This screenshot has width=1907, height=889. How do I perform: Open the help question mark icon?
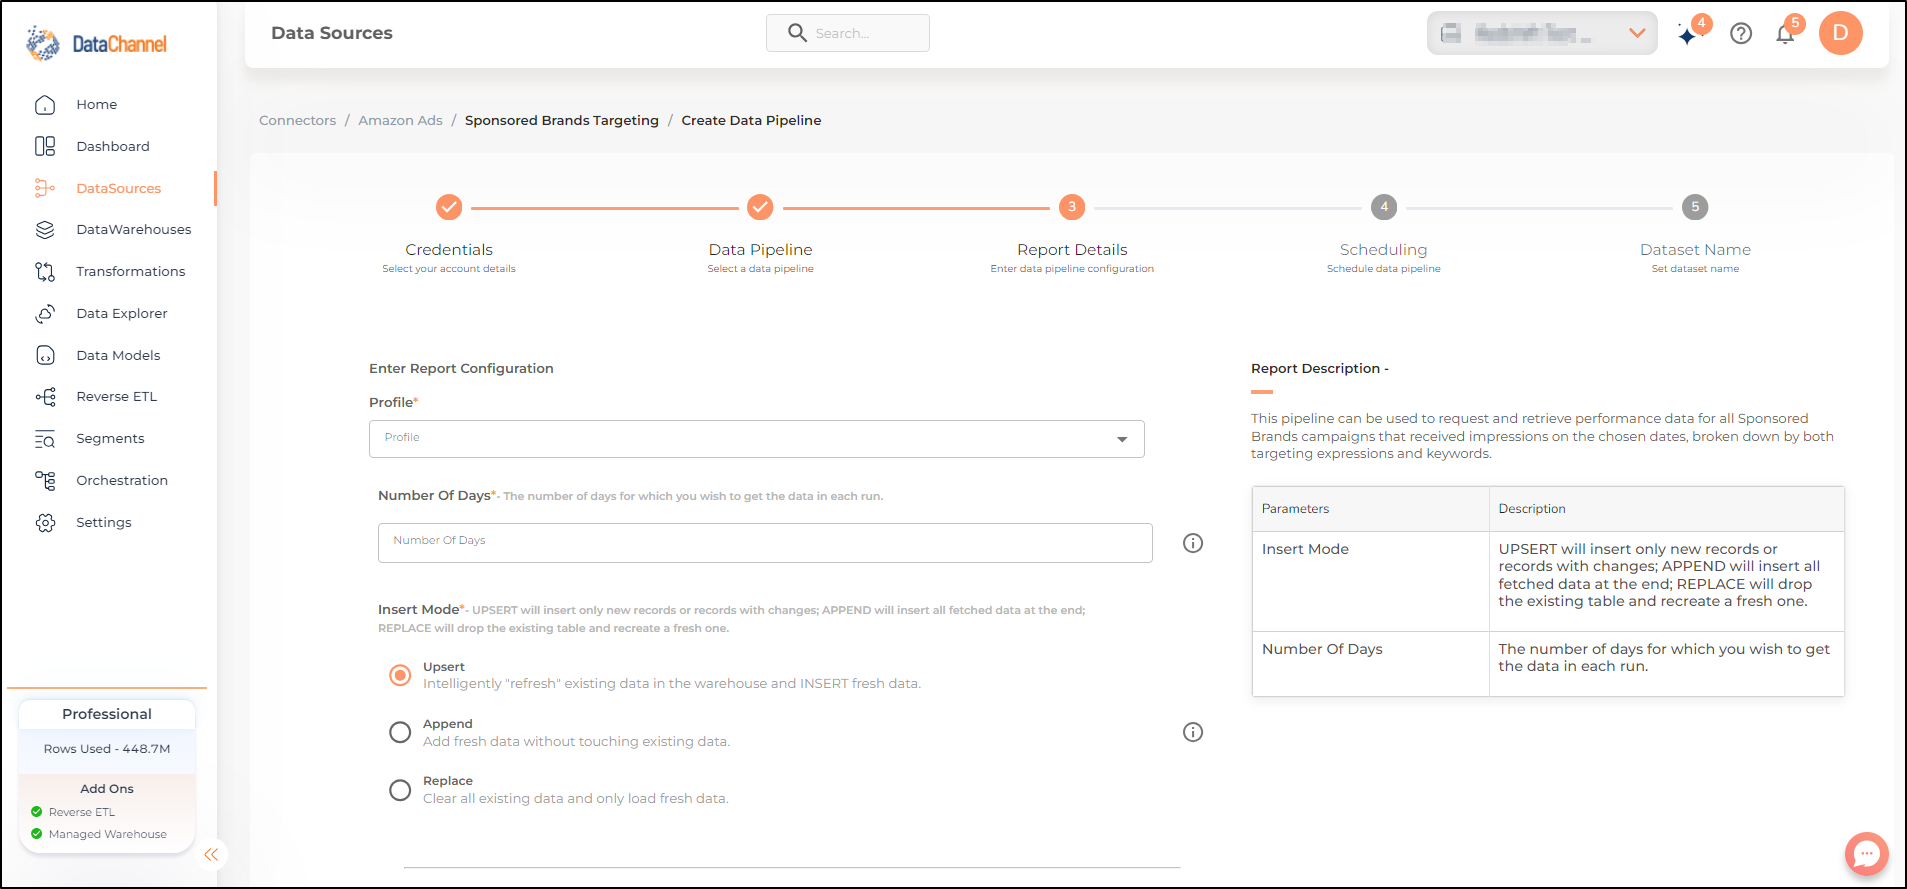coord(1741,34)
